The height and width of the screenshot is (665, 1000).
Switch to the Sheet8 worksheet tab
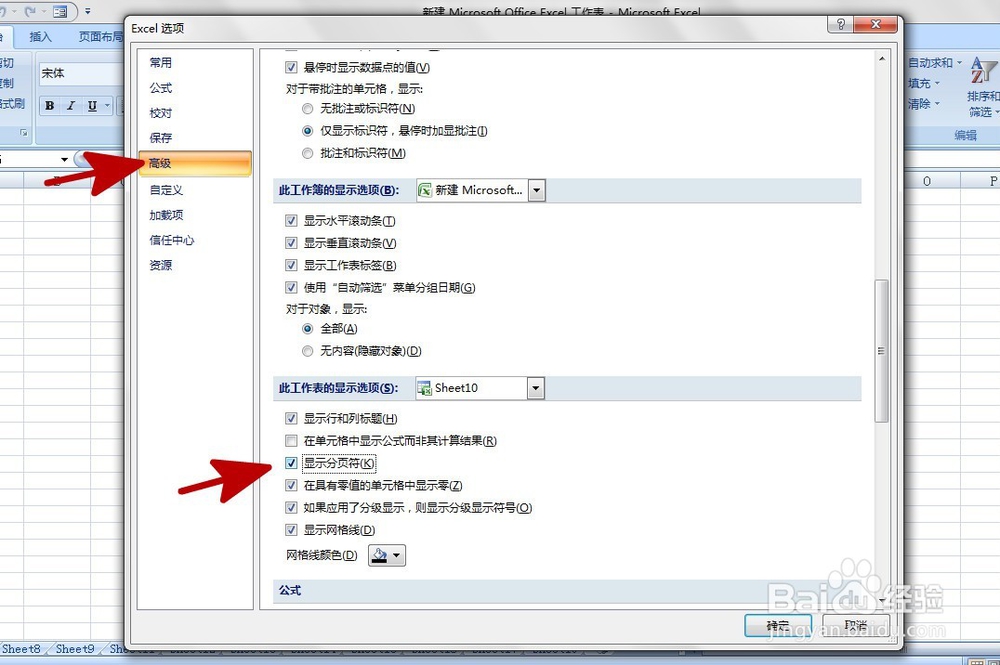pos(21,648)
